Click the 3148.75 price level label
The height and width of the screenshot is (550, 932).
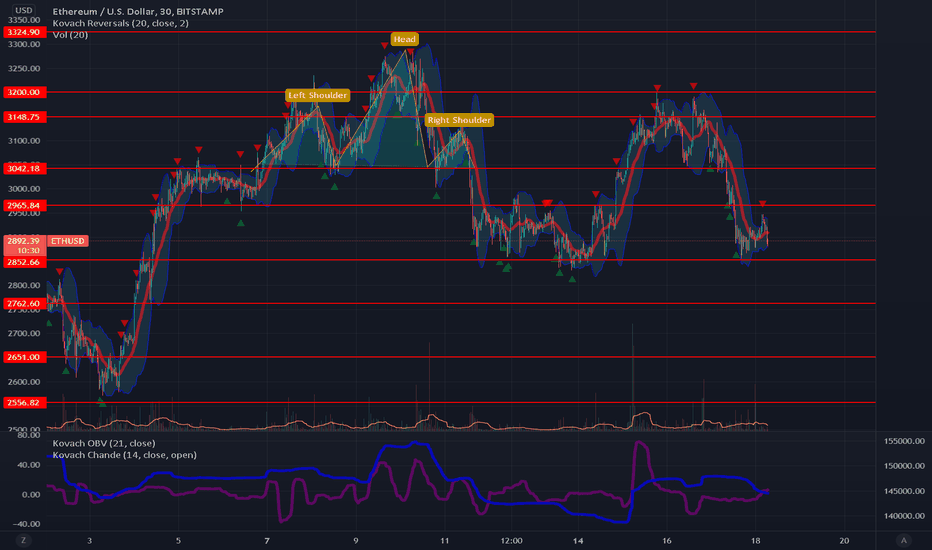pyautogui.click(x=24, y=117)
